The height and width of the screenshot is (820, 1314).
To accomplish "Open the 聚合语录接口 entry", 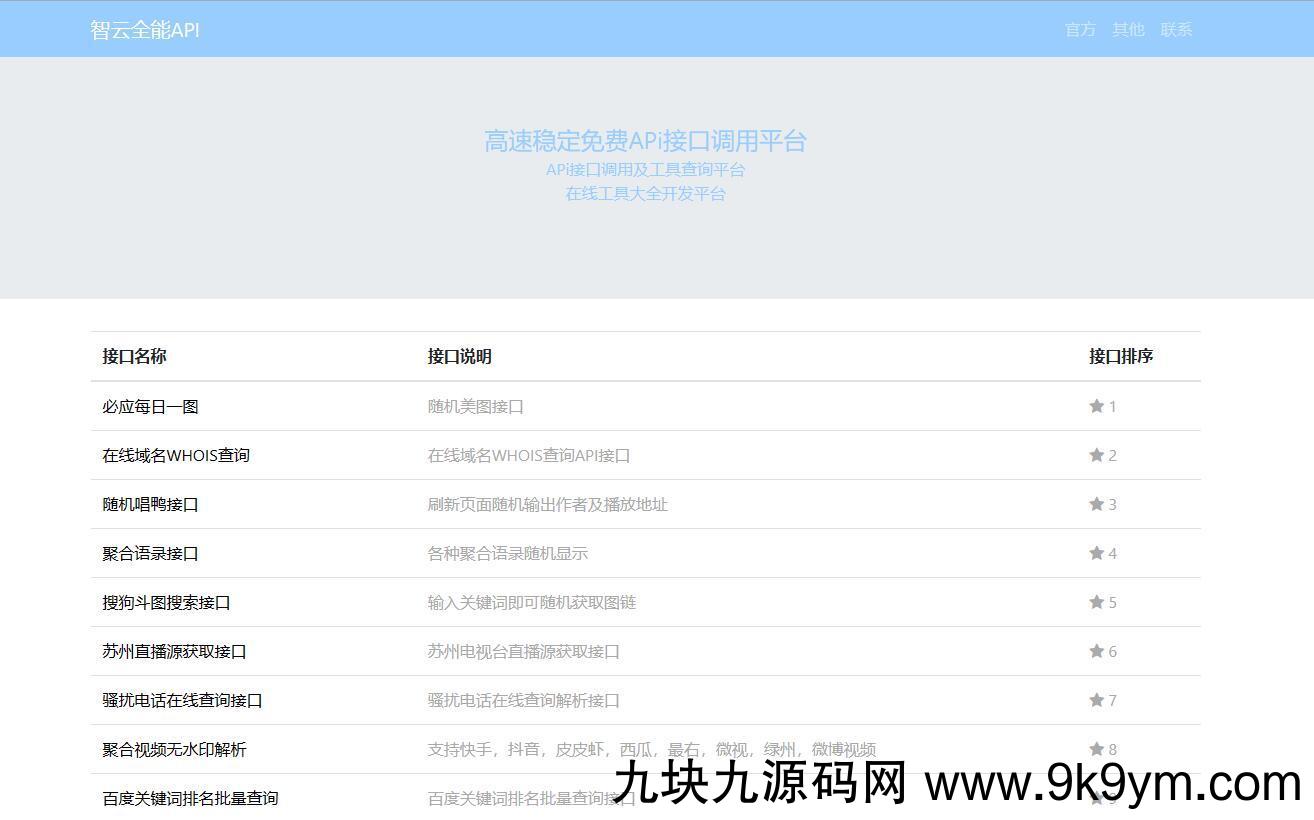I will click(150, 554).
